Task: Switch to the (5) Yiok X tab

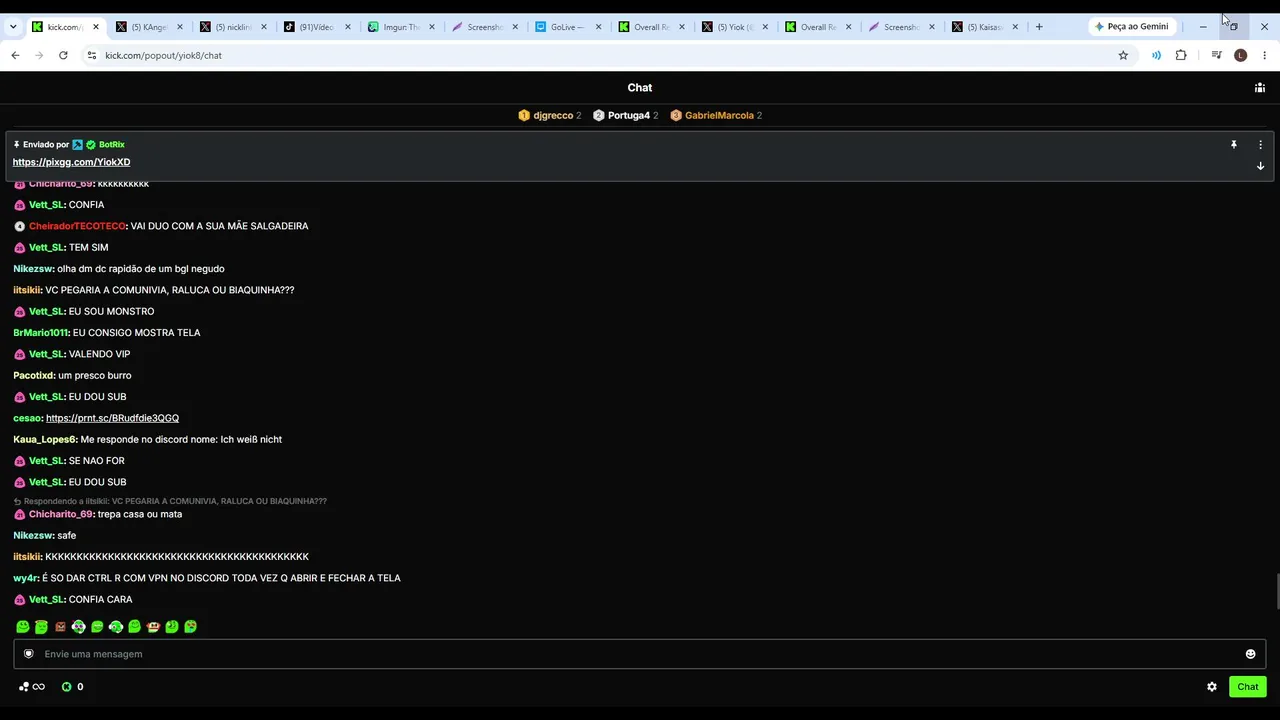Action: (734, 27)
